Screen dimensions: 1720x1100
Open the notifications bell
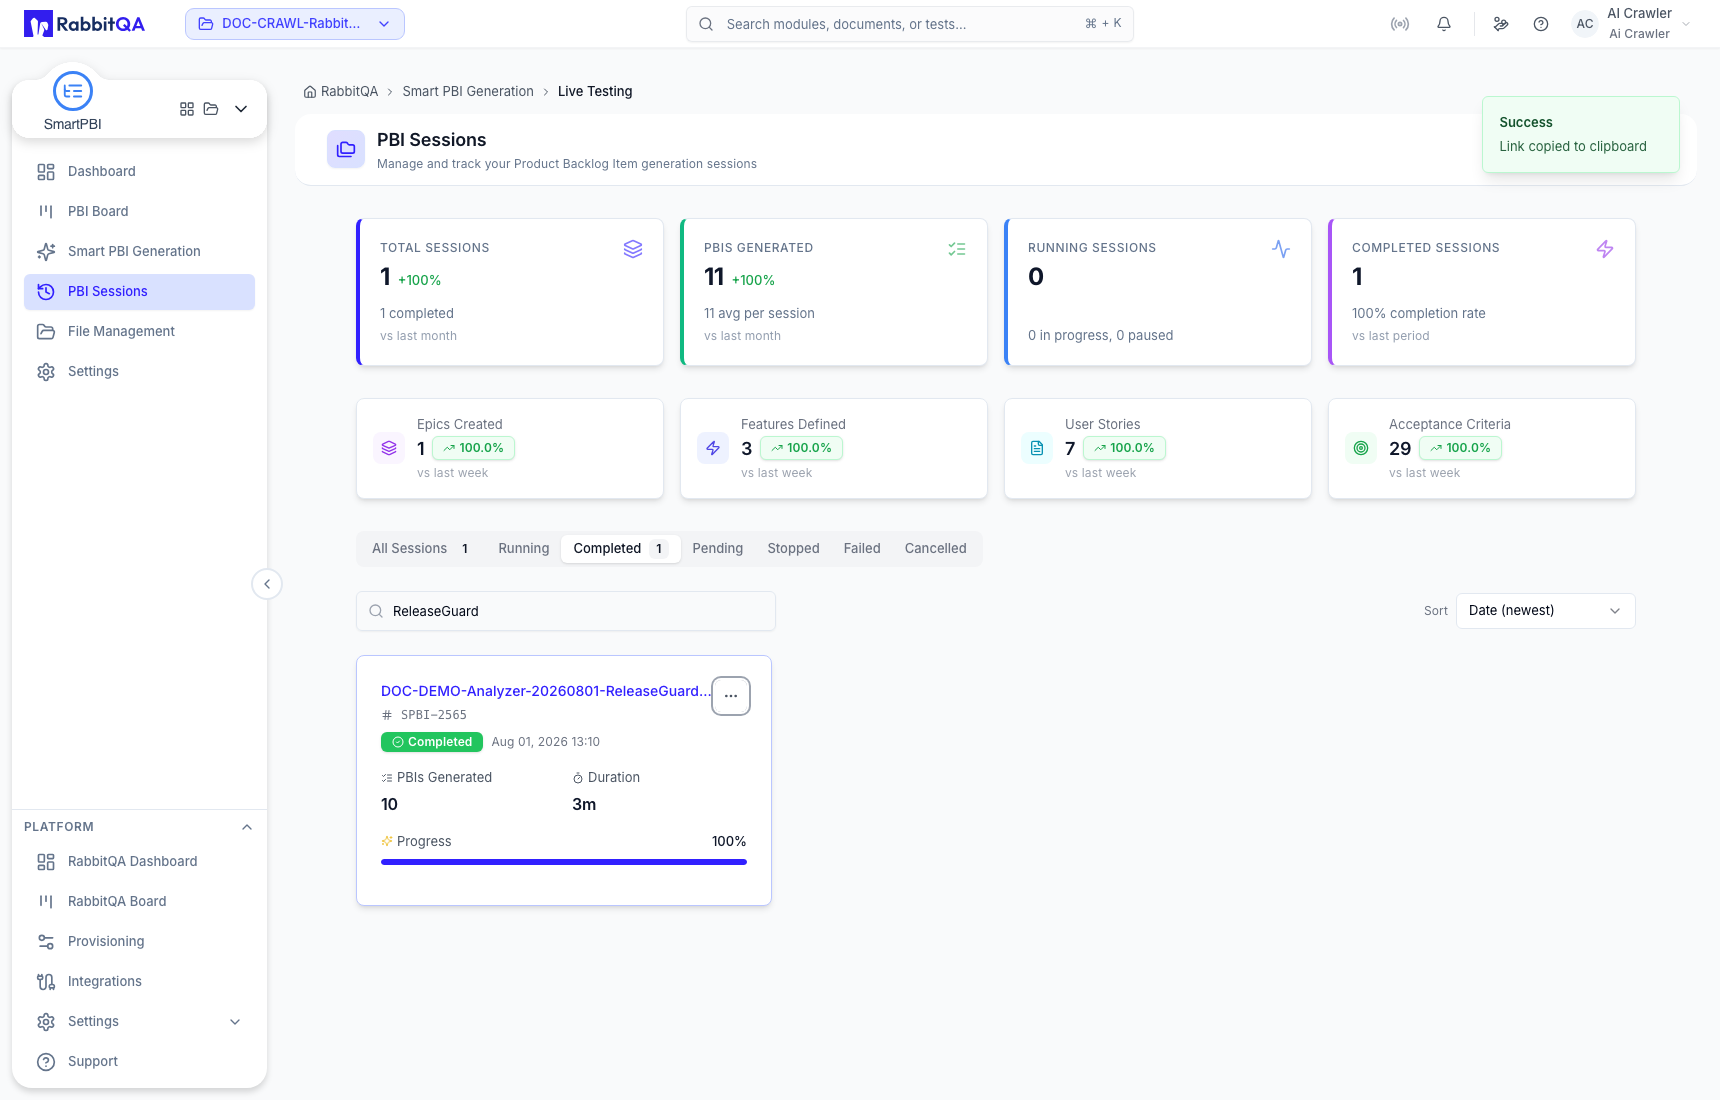1444,24
